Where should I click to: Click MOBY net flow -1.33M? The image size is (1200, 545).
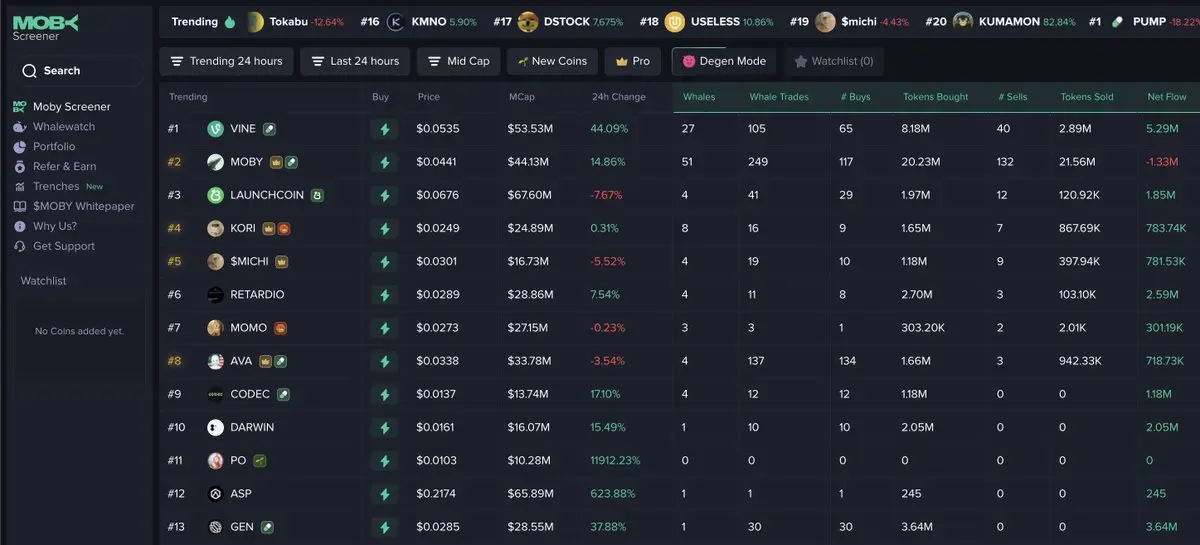[1163, 162]
